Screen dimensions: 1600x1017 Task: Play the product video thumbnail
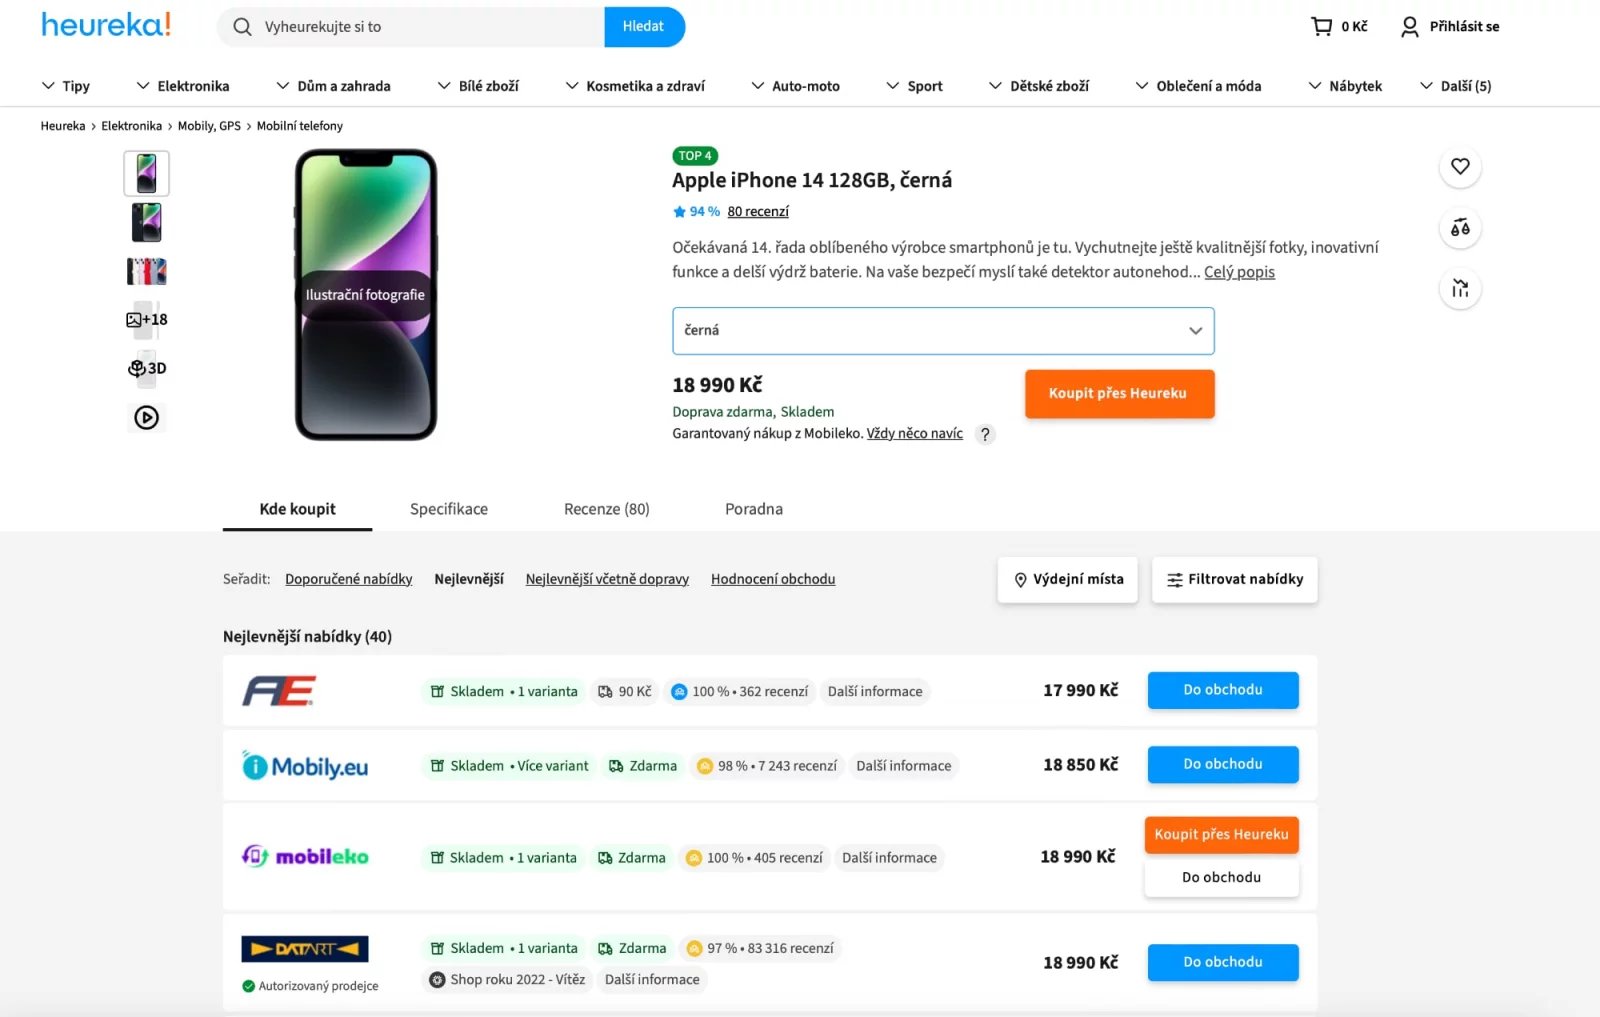pos(146,417)
